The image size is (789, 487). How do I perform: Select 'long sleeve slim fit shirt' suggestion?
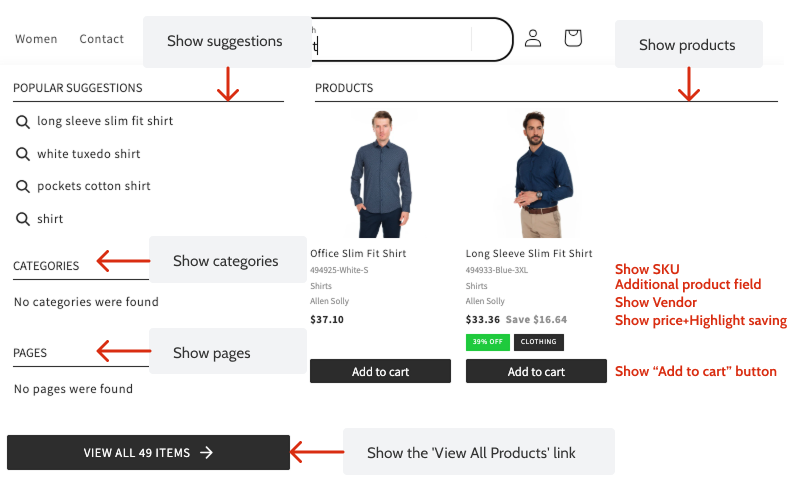point(105,121)
